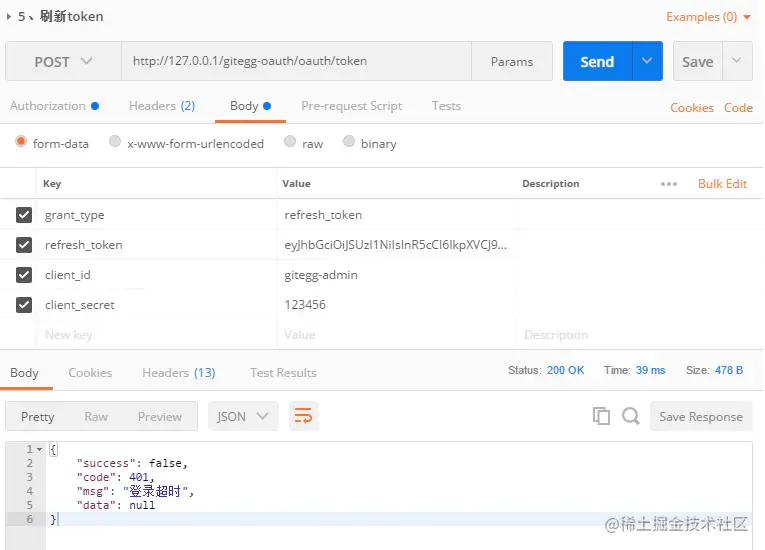
Task: Click the request URL field
Action: click(x=297, y=61)
